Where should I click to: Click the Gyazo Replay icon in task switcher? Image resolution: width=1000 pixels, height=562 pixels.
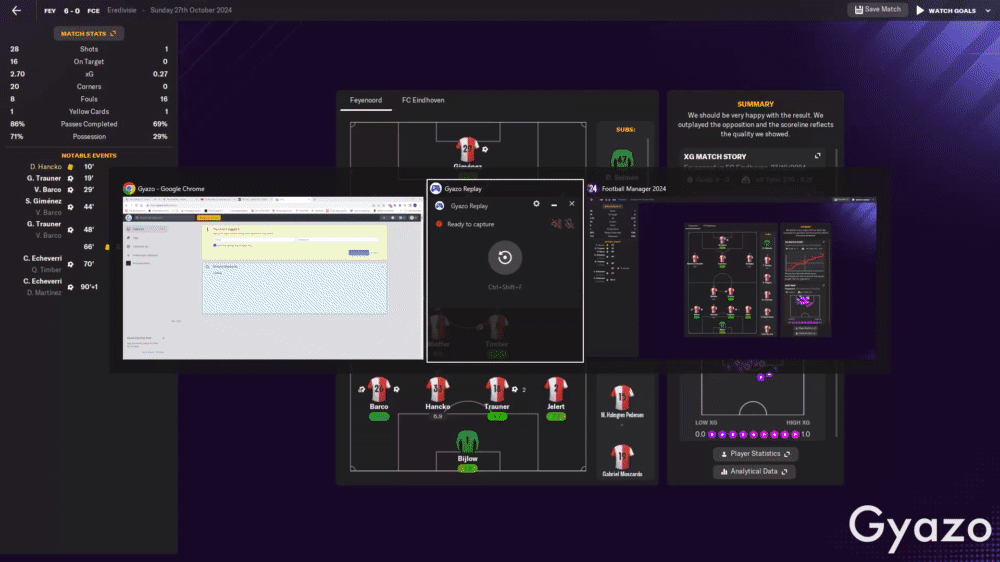(436, 189)
